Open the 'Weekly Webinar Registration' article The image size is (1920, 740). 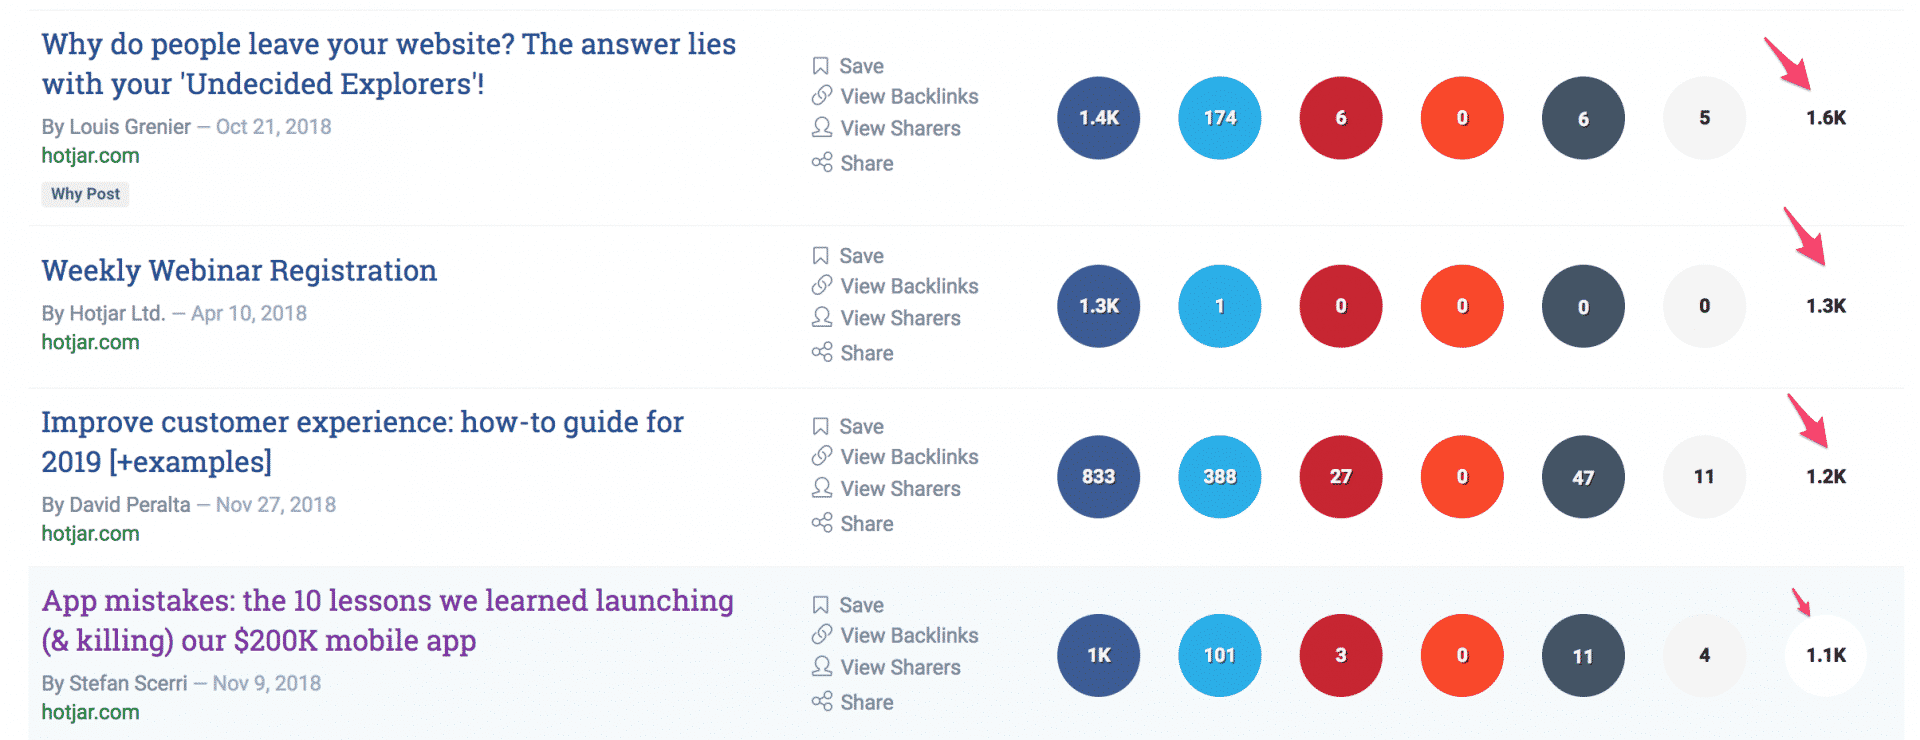(x=238, y=271)
